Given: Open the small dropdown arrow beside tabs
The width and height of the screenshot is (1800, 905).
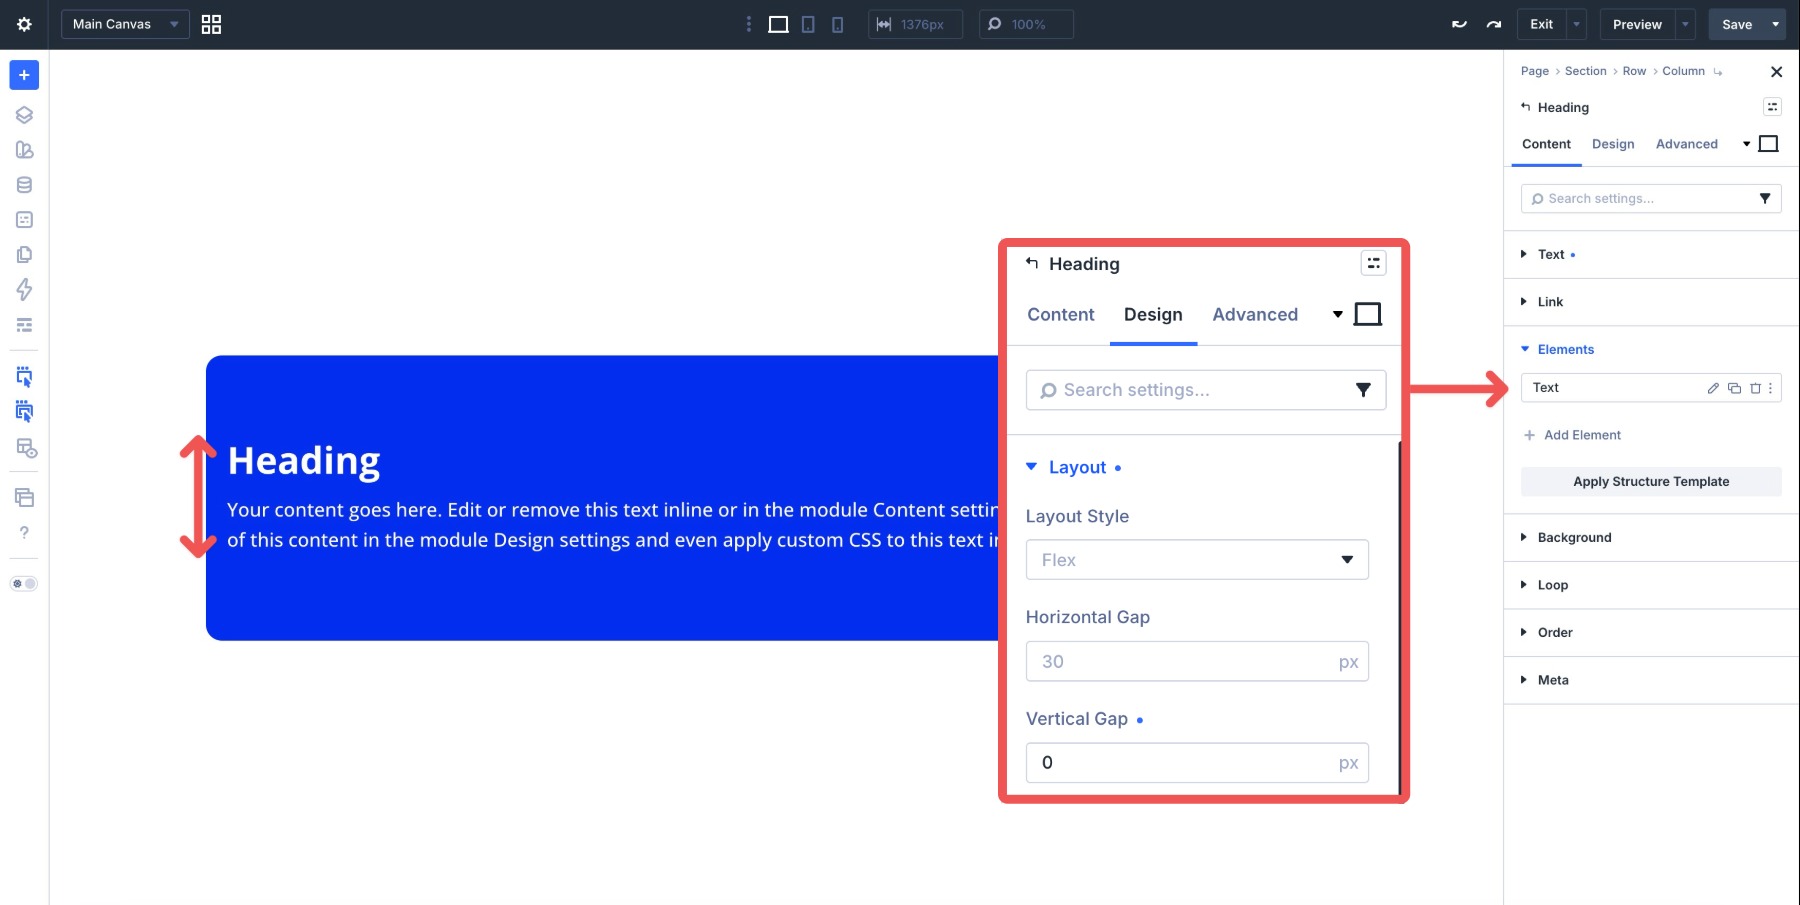Looking at the screenshot, I should (x=1746, y=144).
